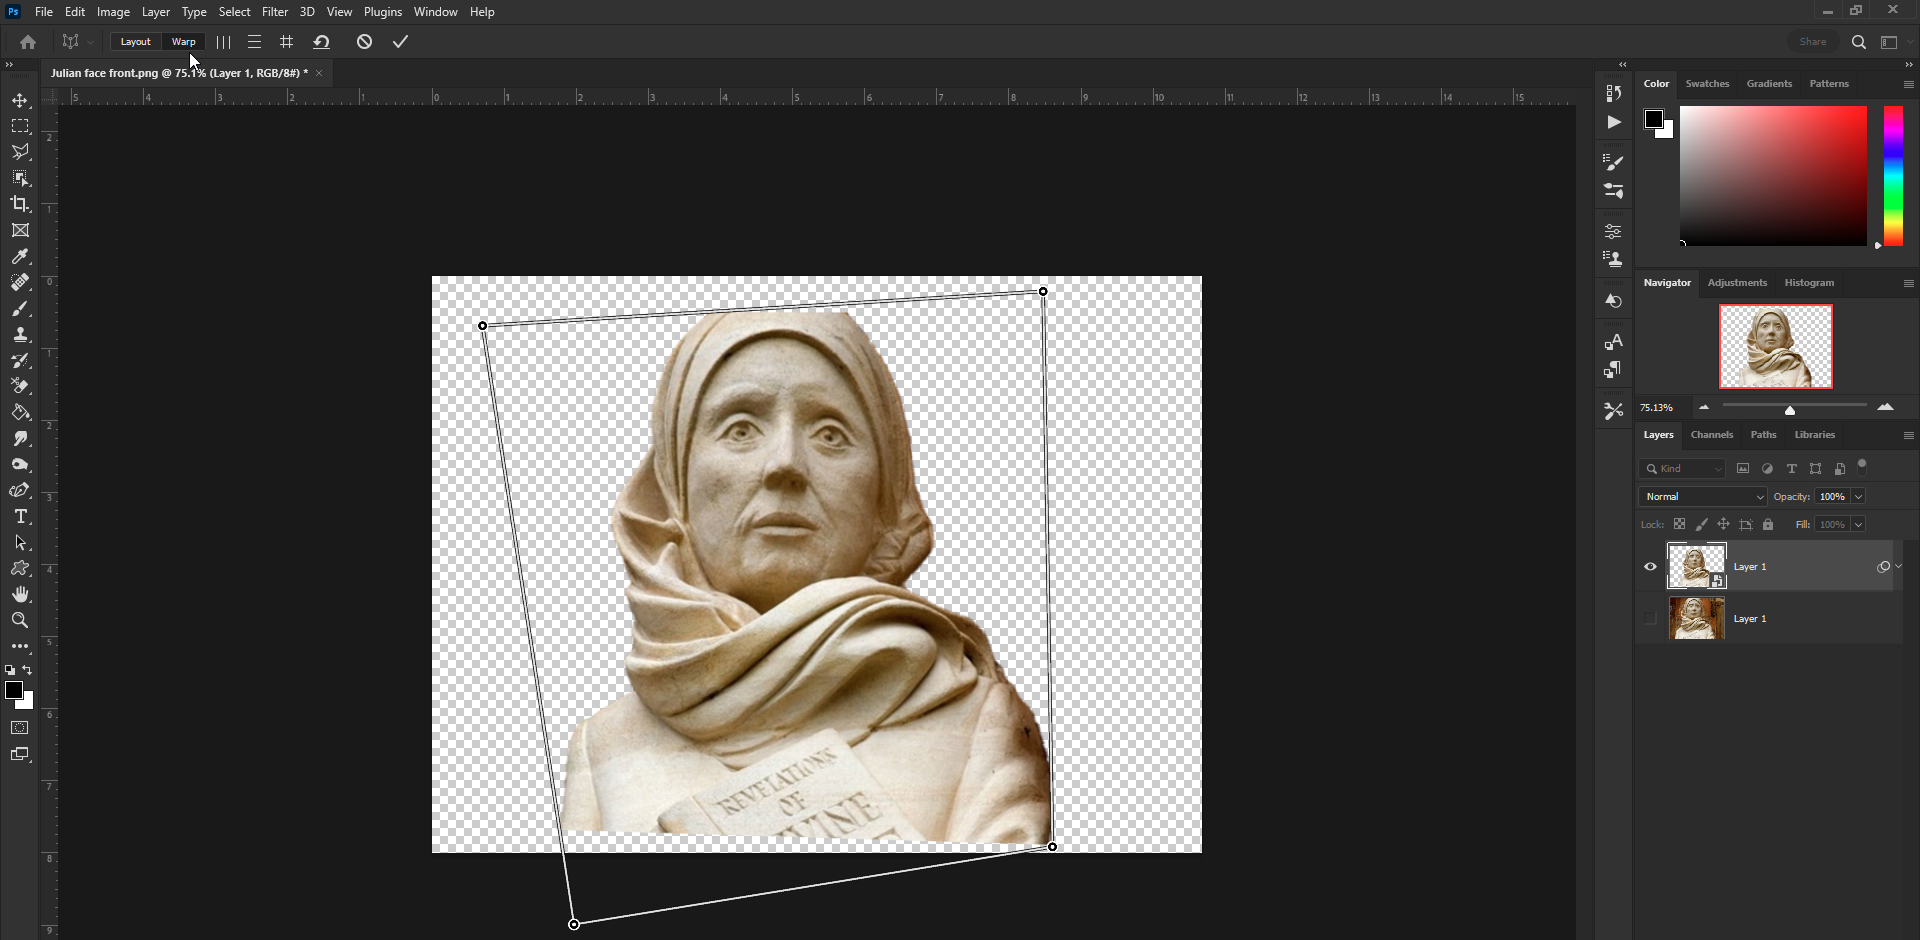Cancel the transform with the slashed-circle button

pos(364,41)
